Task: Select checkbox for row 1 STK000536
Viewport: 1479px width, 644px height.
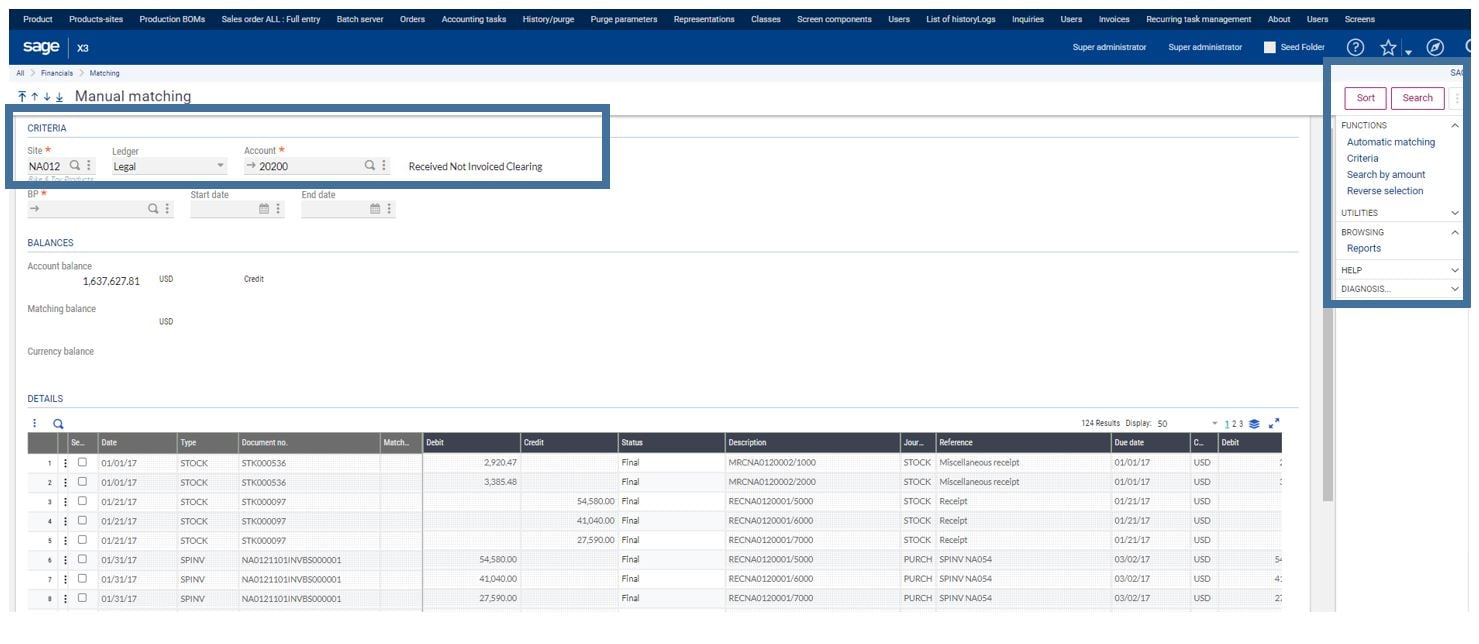Action: click(x=82, y=462)
